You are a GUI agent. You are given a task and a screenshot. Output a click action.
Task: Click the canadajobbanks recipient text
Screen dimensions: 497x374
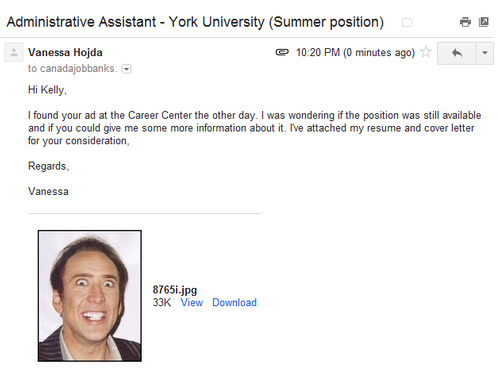[x=73, y=68]
